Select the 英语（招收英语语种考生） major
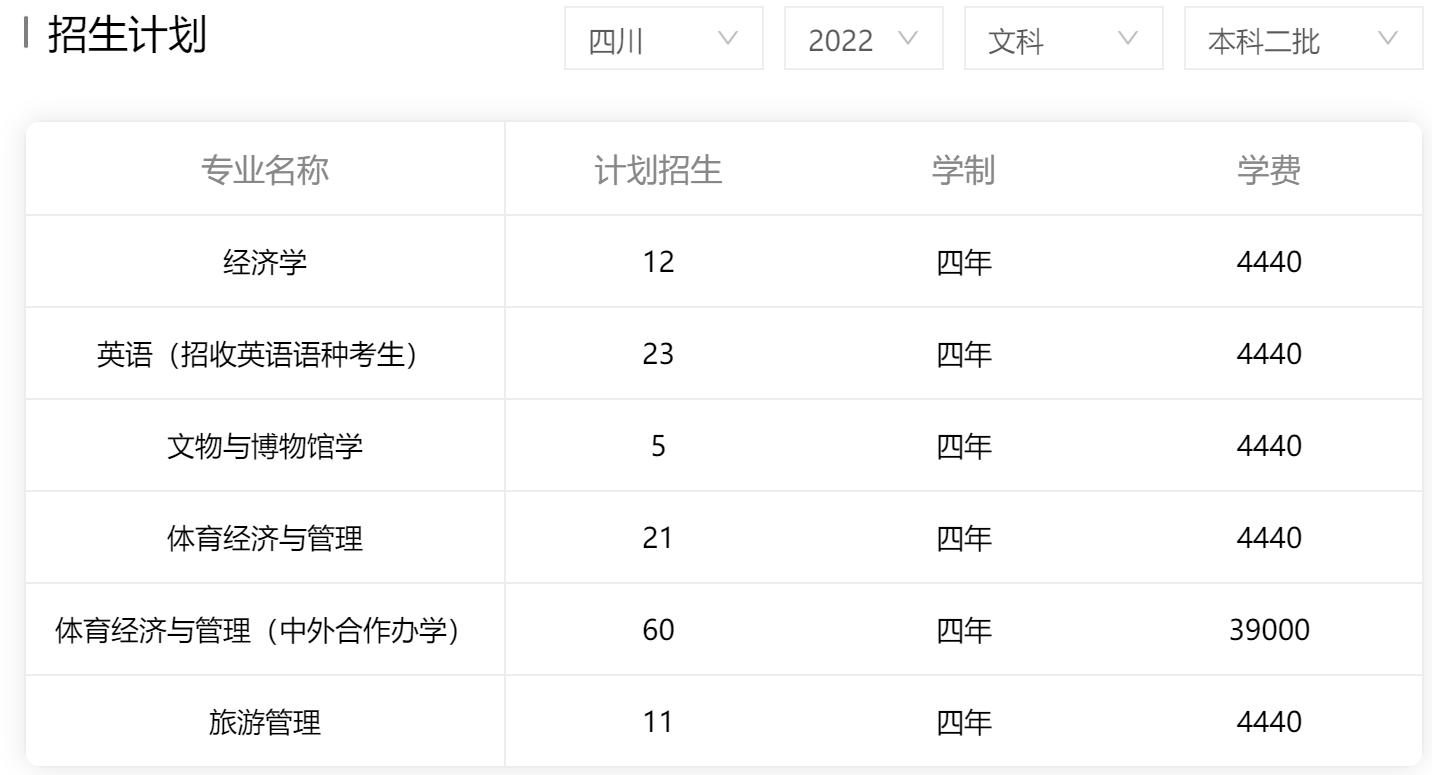Viewport: 1432px width, 775px height. [x=257, y=354]
